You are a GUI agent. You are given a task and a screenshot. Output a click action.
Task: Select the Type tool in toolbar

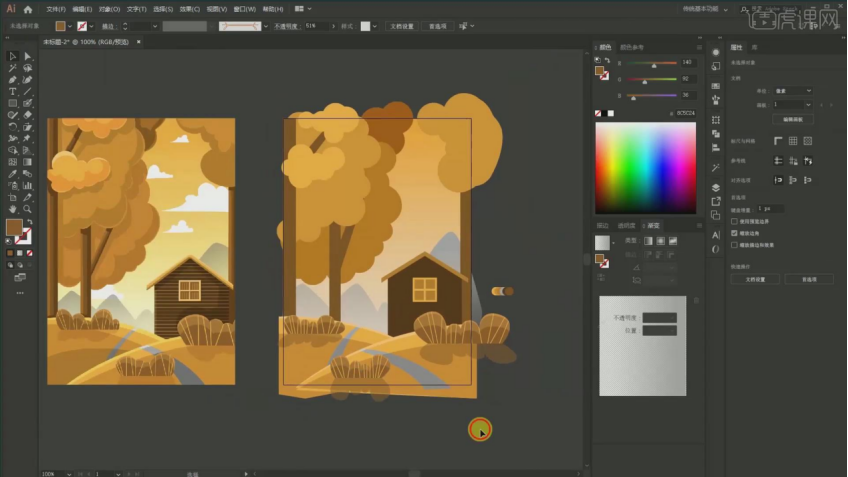12,91
